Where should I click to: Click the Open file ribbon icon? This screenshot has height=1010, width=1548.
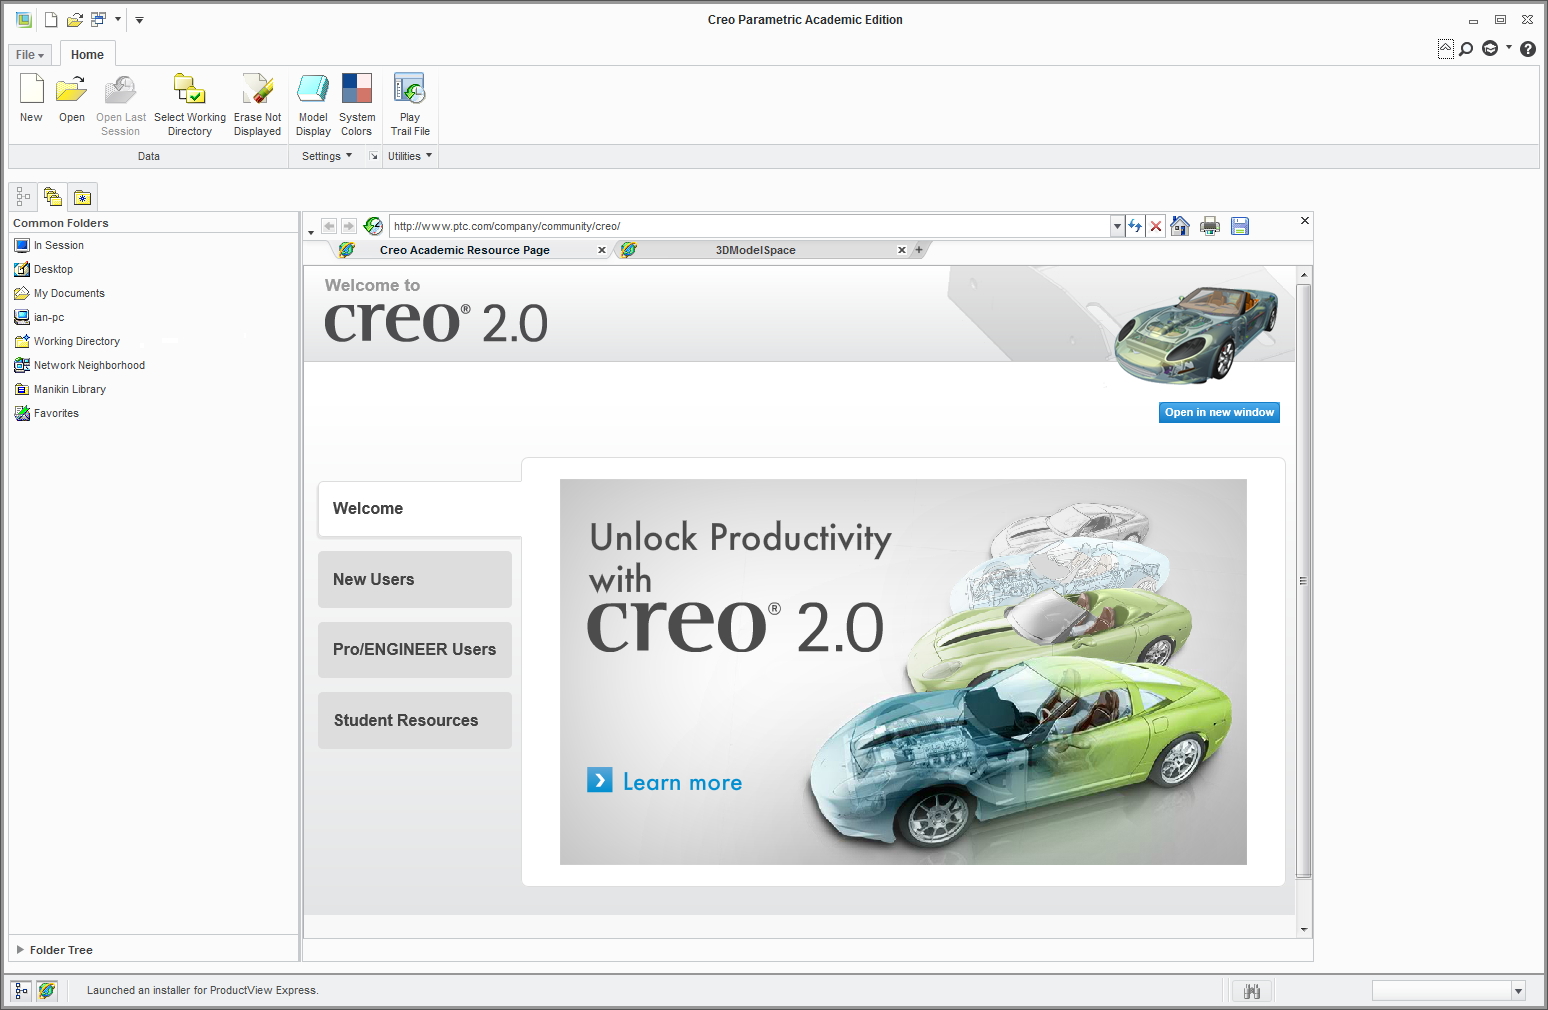pos(71,98)
